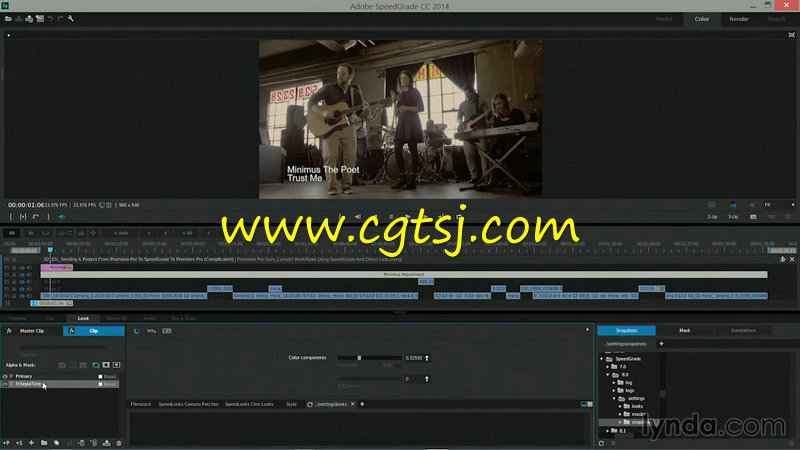Image resolution: width=800 pixels, height=450 pixels.
Task: Open the Look tab
Action: click(83, 318)
